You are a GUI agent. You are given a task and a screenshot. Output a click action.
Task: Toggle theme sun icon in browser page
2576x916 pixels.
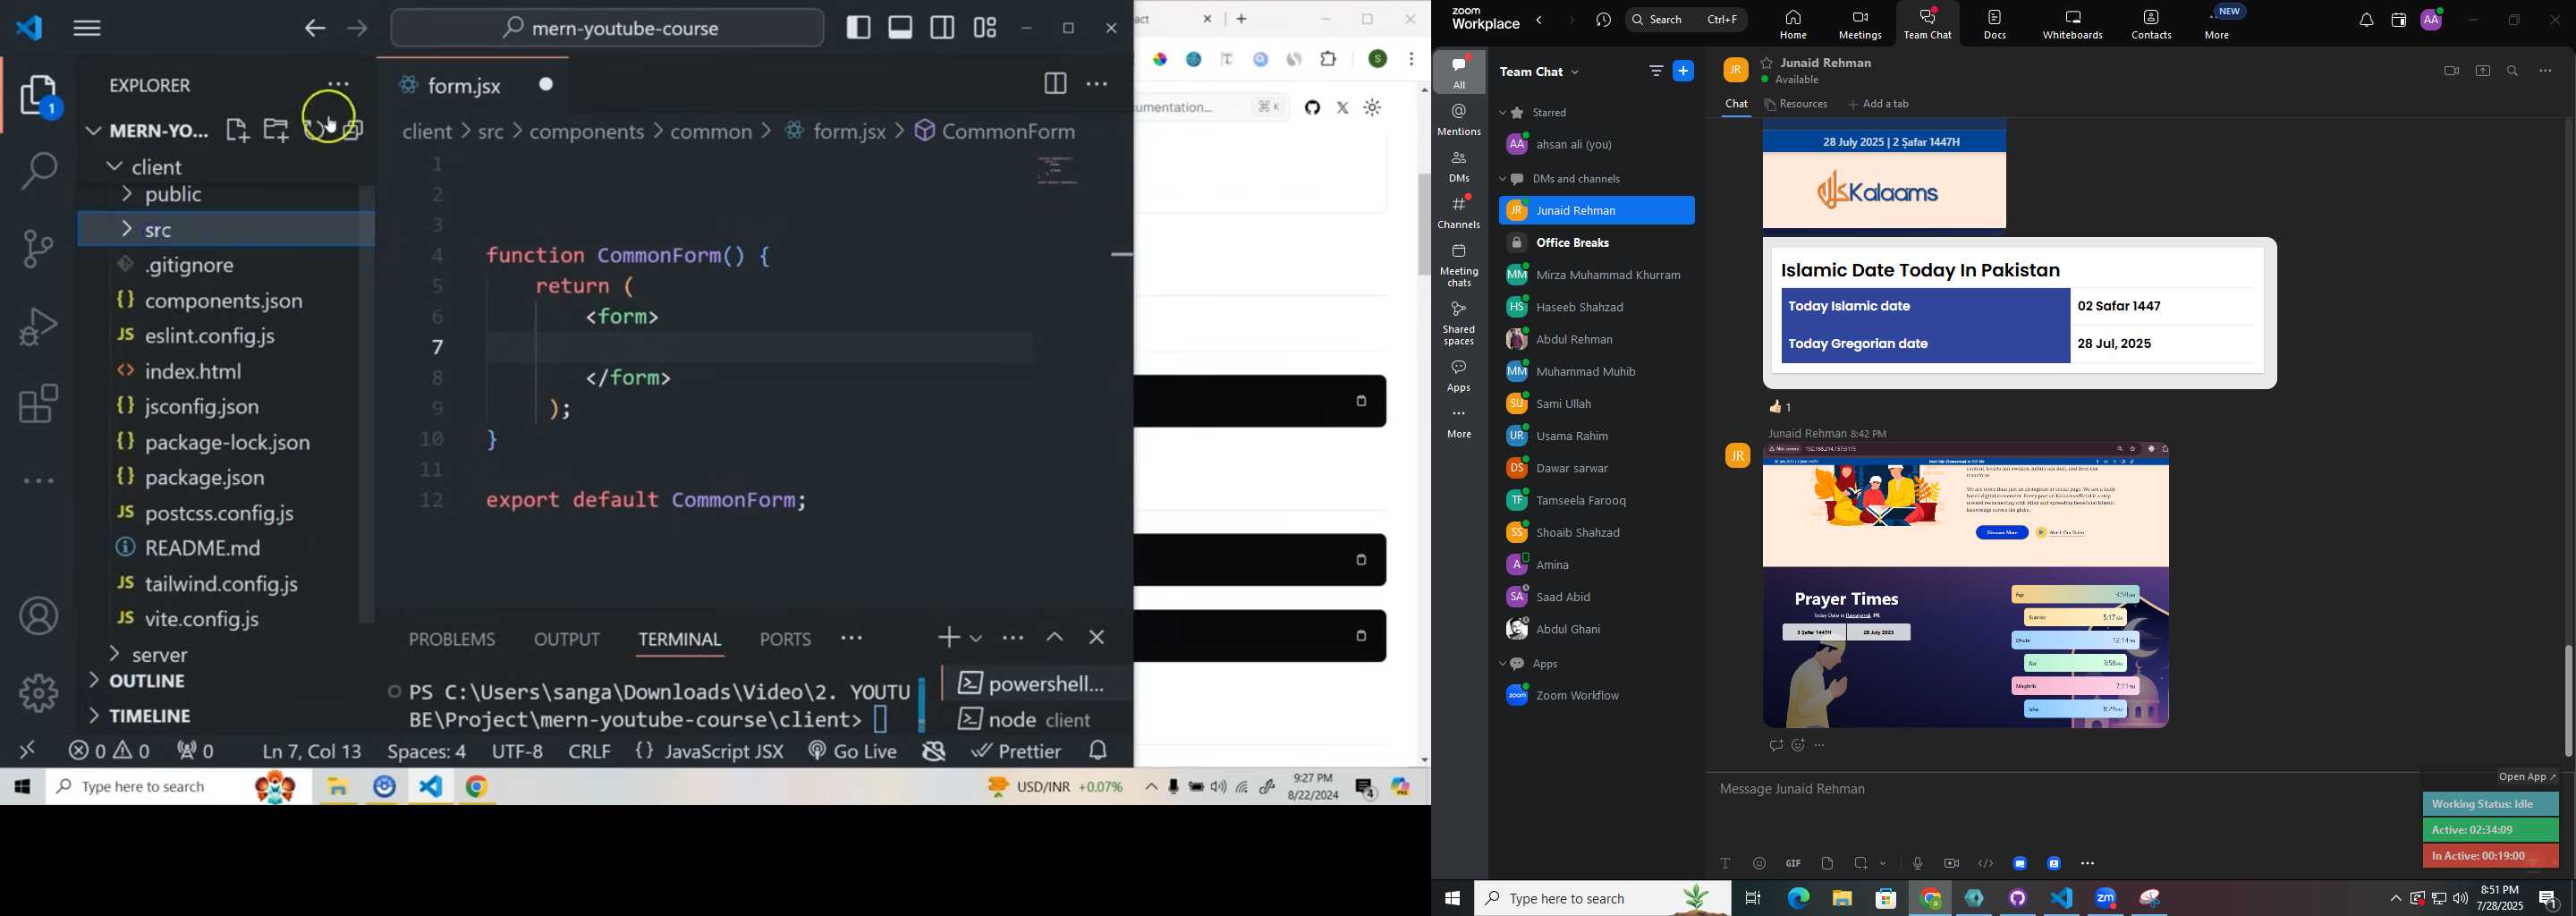click(1373, 108)
